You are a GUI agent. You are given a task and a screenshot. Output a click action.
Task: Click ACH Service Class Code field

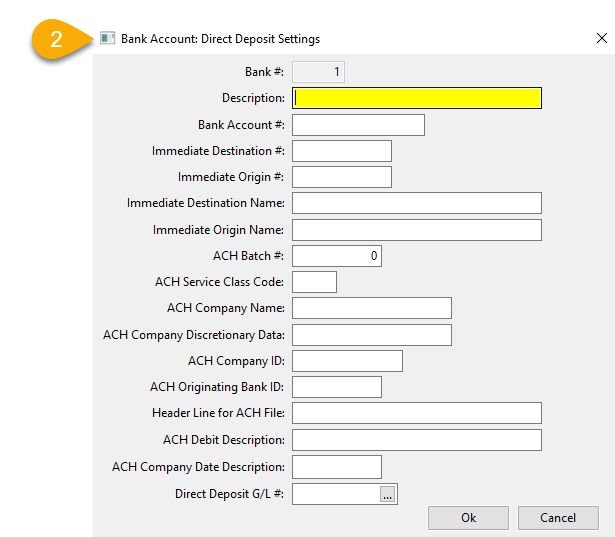point(315,282)
